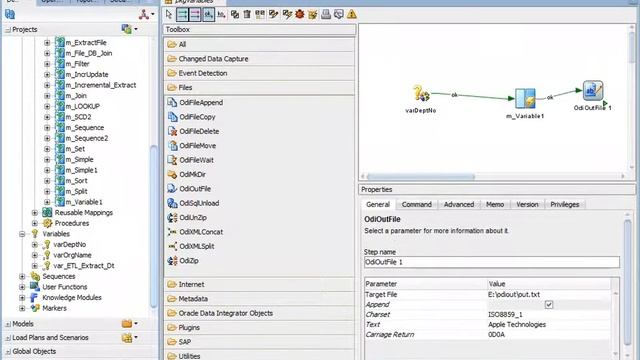This screenshot has width=640, height=360.
Task: Select the OdiZip tool
Action: [189, 260]
